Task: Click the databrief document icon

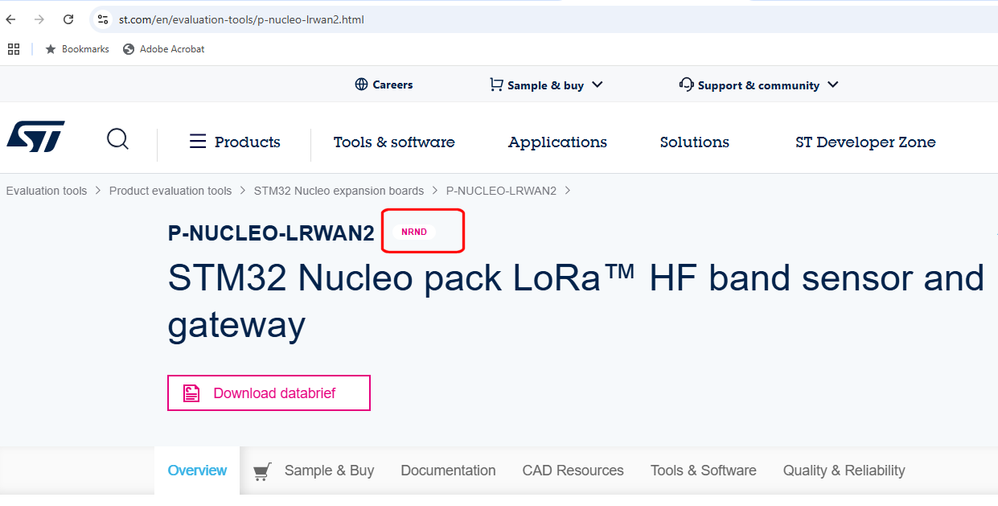Action: click(x=191, y=393)
